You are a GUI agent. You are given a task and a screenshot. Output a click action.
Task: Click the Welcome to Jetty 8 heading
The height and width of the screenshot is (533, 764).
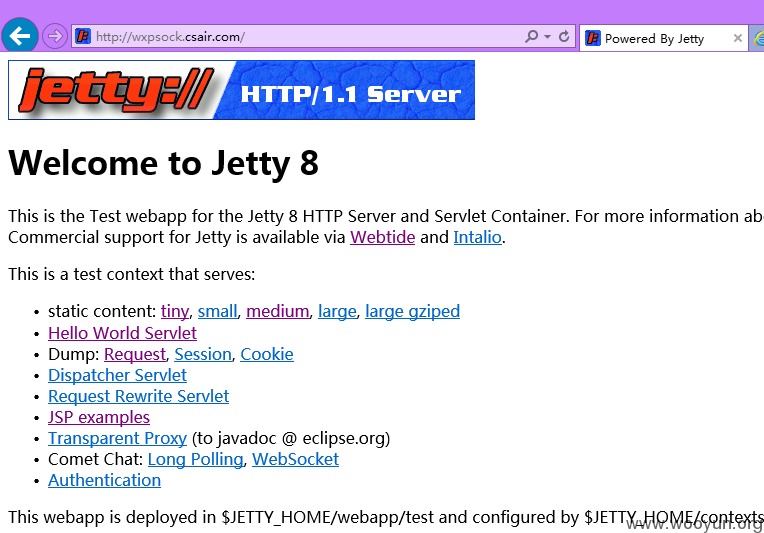[164, 163]
